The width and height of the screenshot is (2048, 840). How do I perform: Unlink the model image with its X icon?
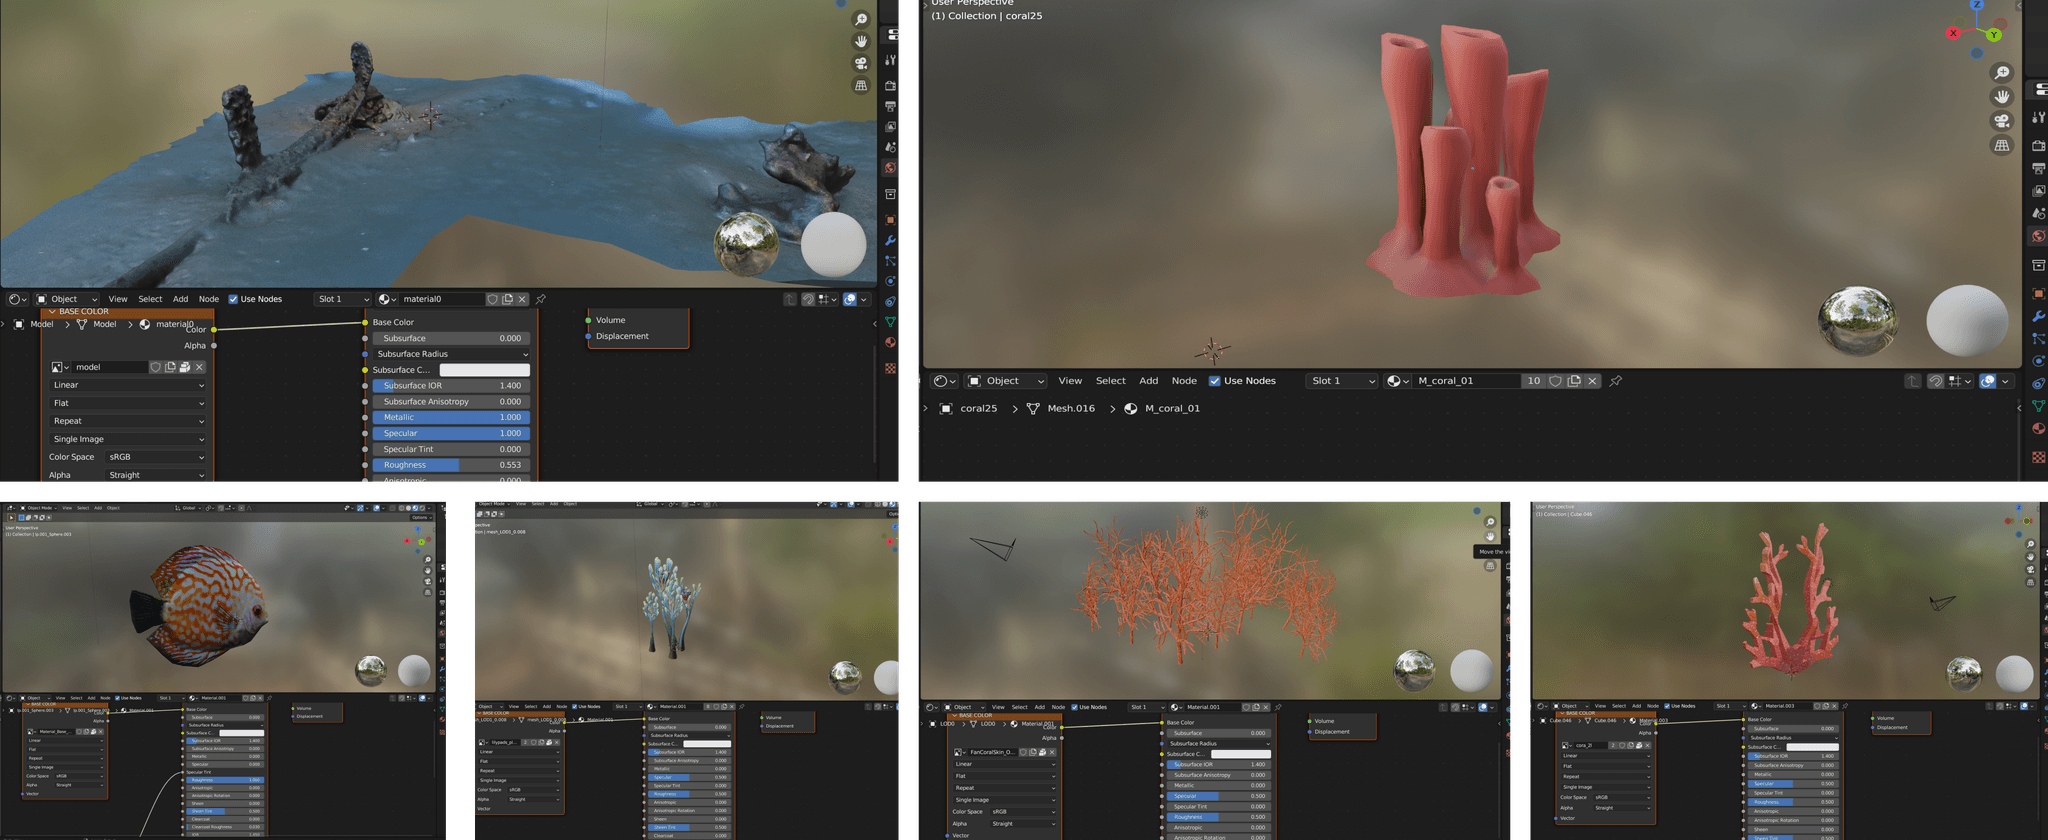point(199,367)
